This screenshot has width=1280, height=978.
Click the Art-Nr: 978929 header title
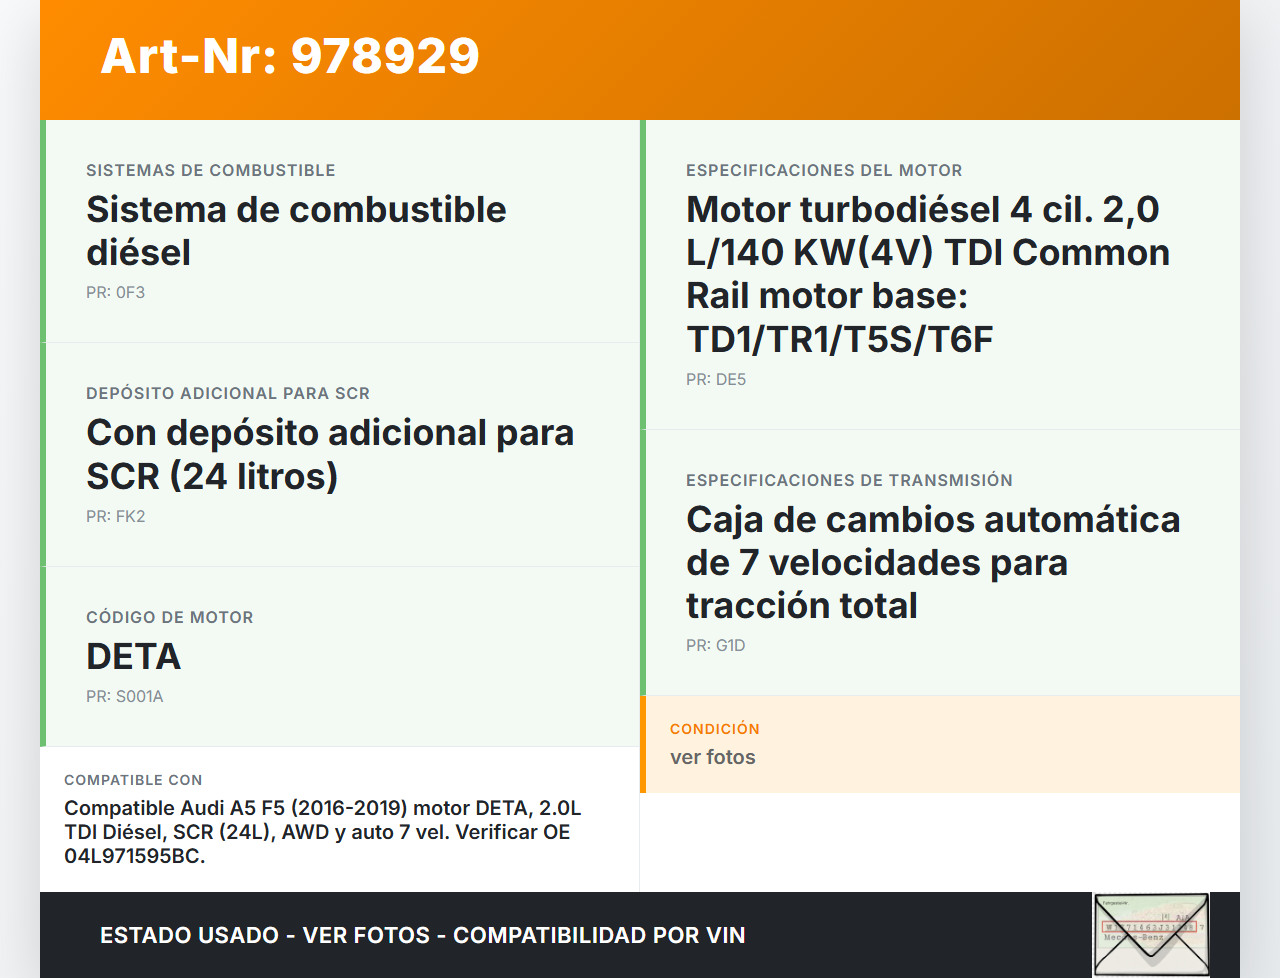coord(290,56)
